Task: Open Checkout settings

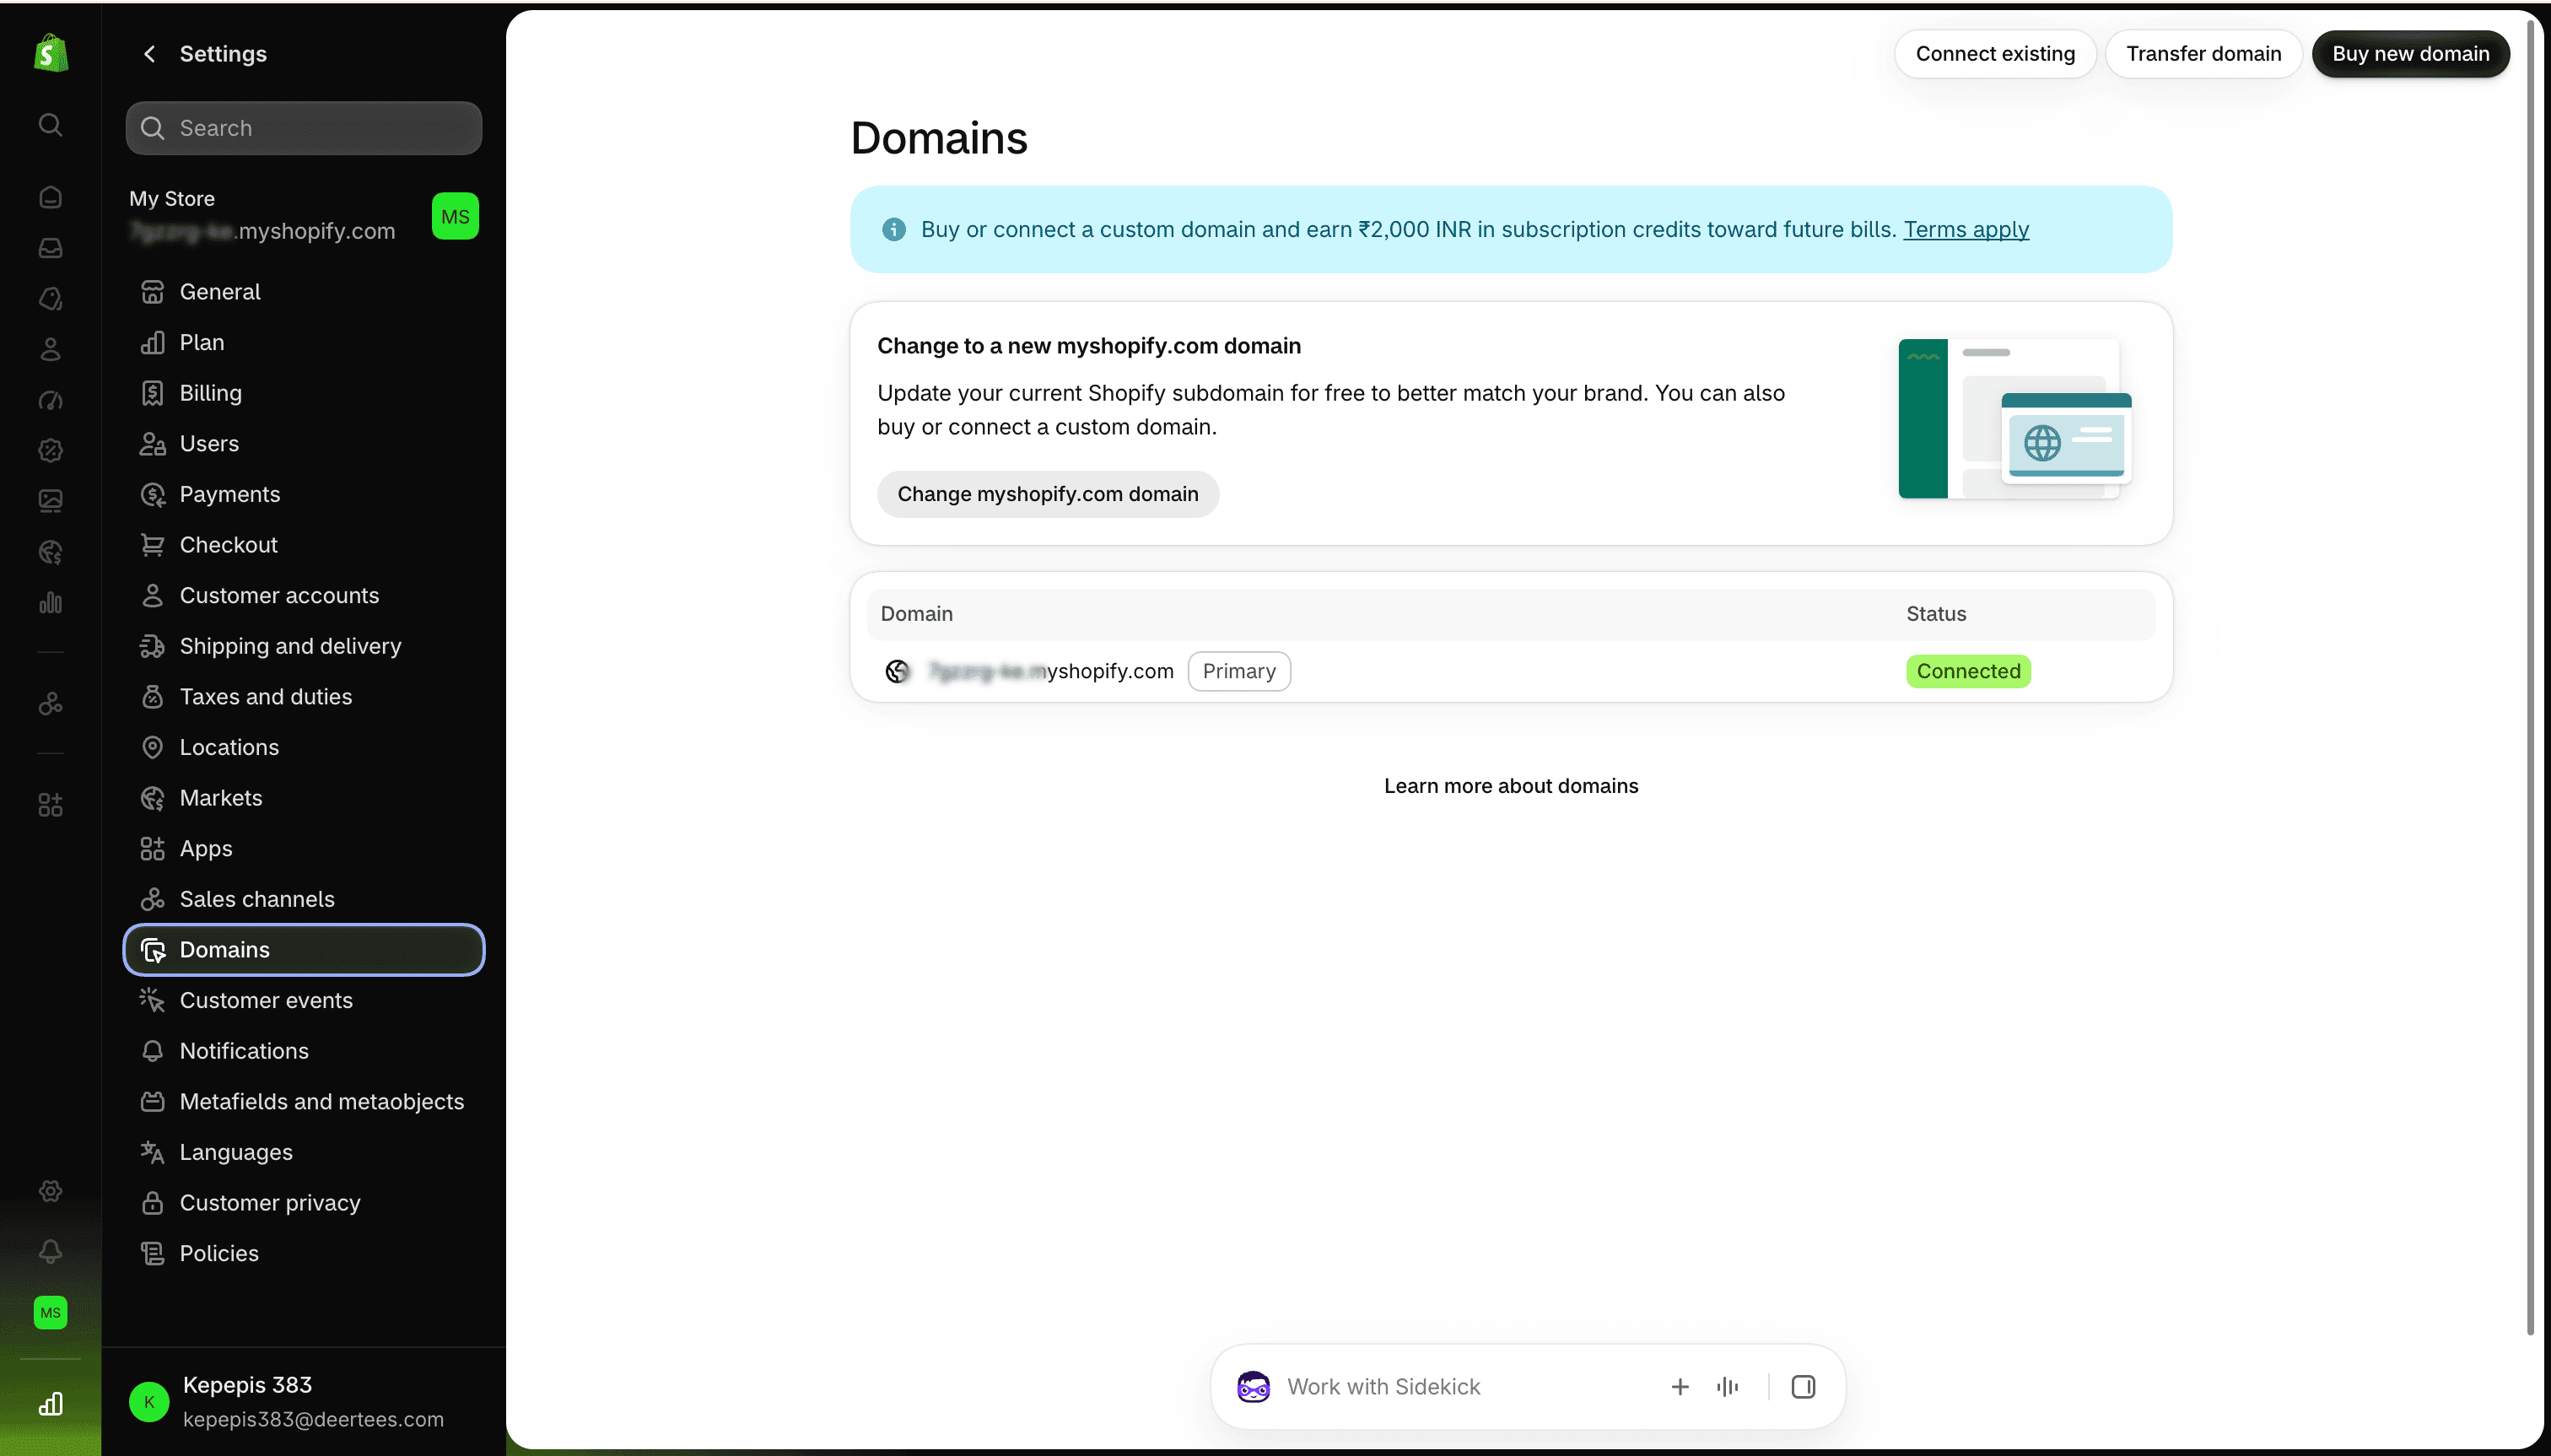Action: tap(304, 545)
